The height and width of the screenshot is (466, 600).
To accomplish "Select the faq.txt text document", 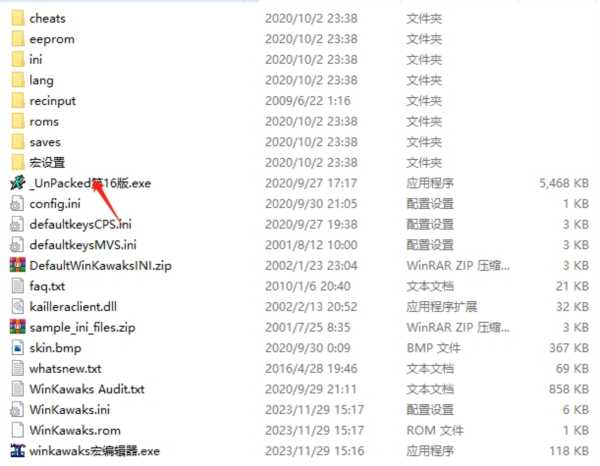I will 47,286.
